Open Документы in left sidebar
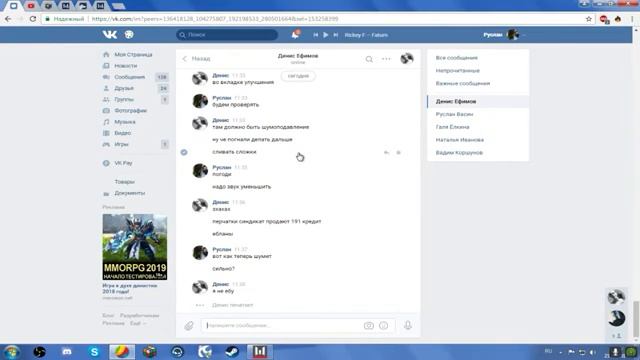 coord(129,193)
